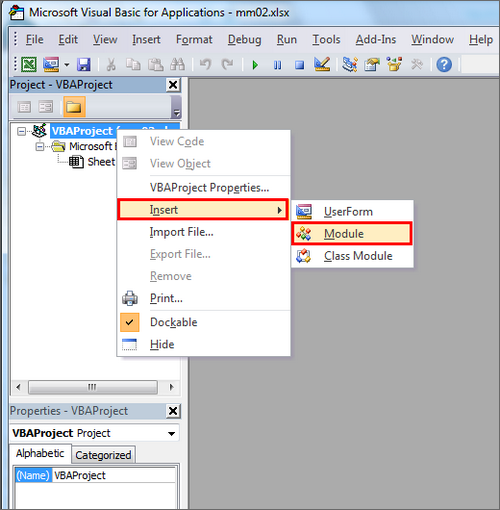Choose Hide in context menu
Image resolution: width=500 pixels, height=510 pixels.
(204, 344)
